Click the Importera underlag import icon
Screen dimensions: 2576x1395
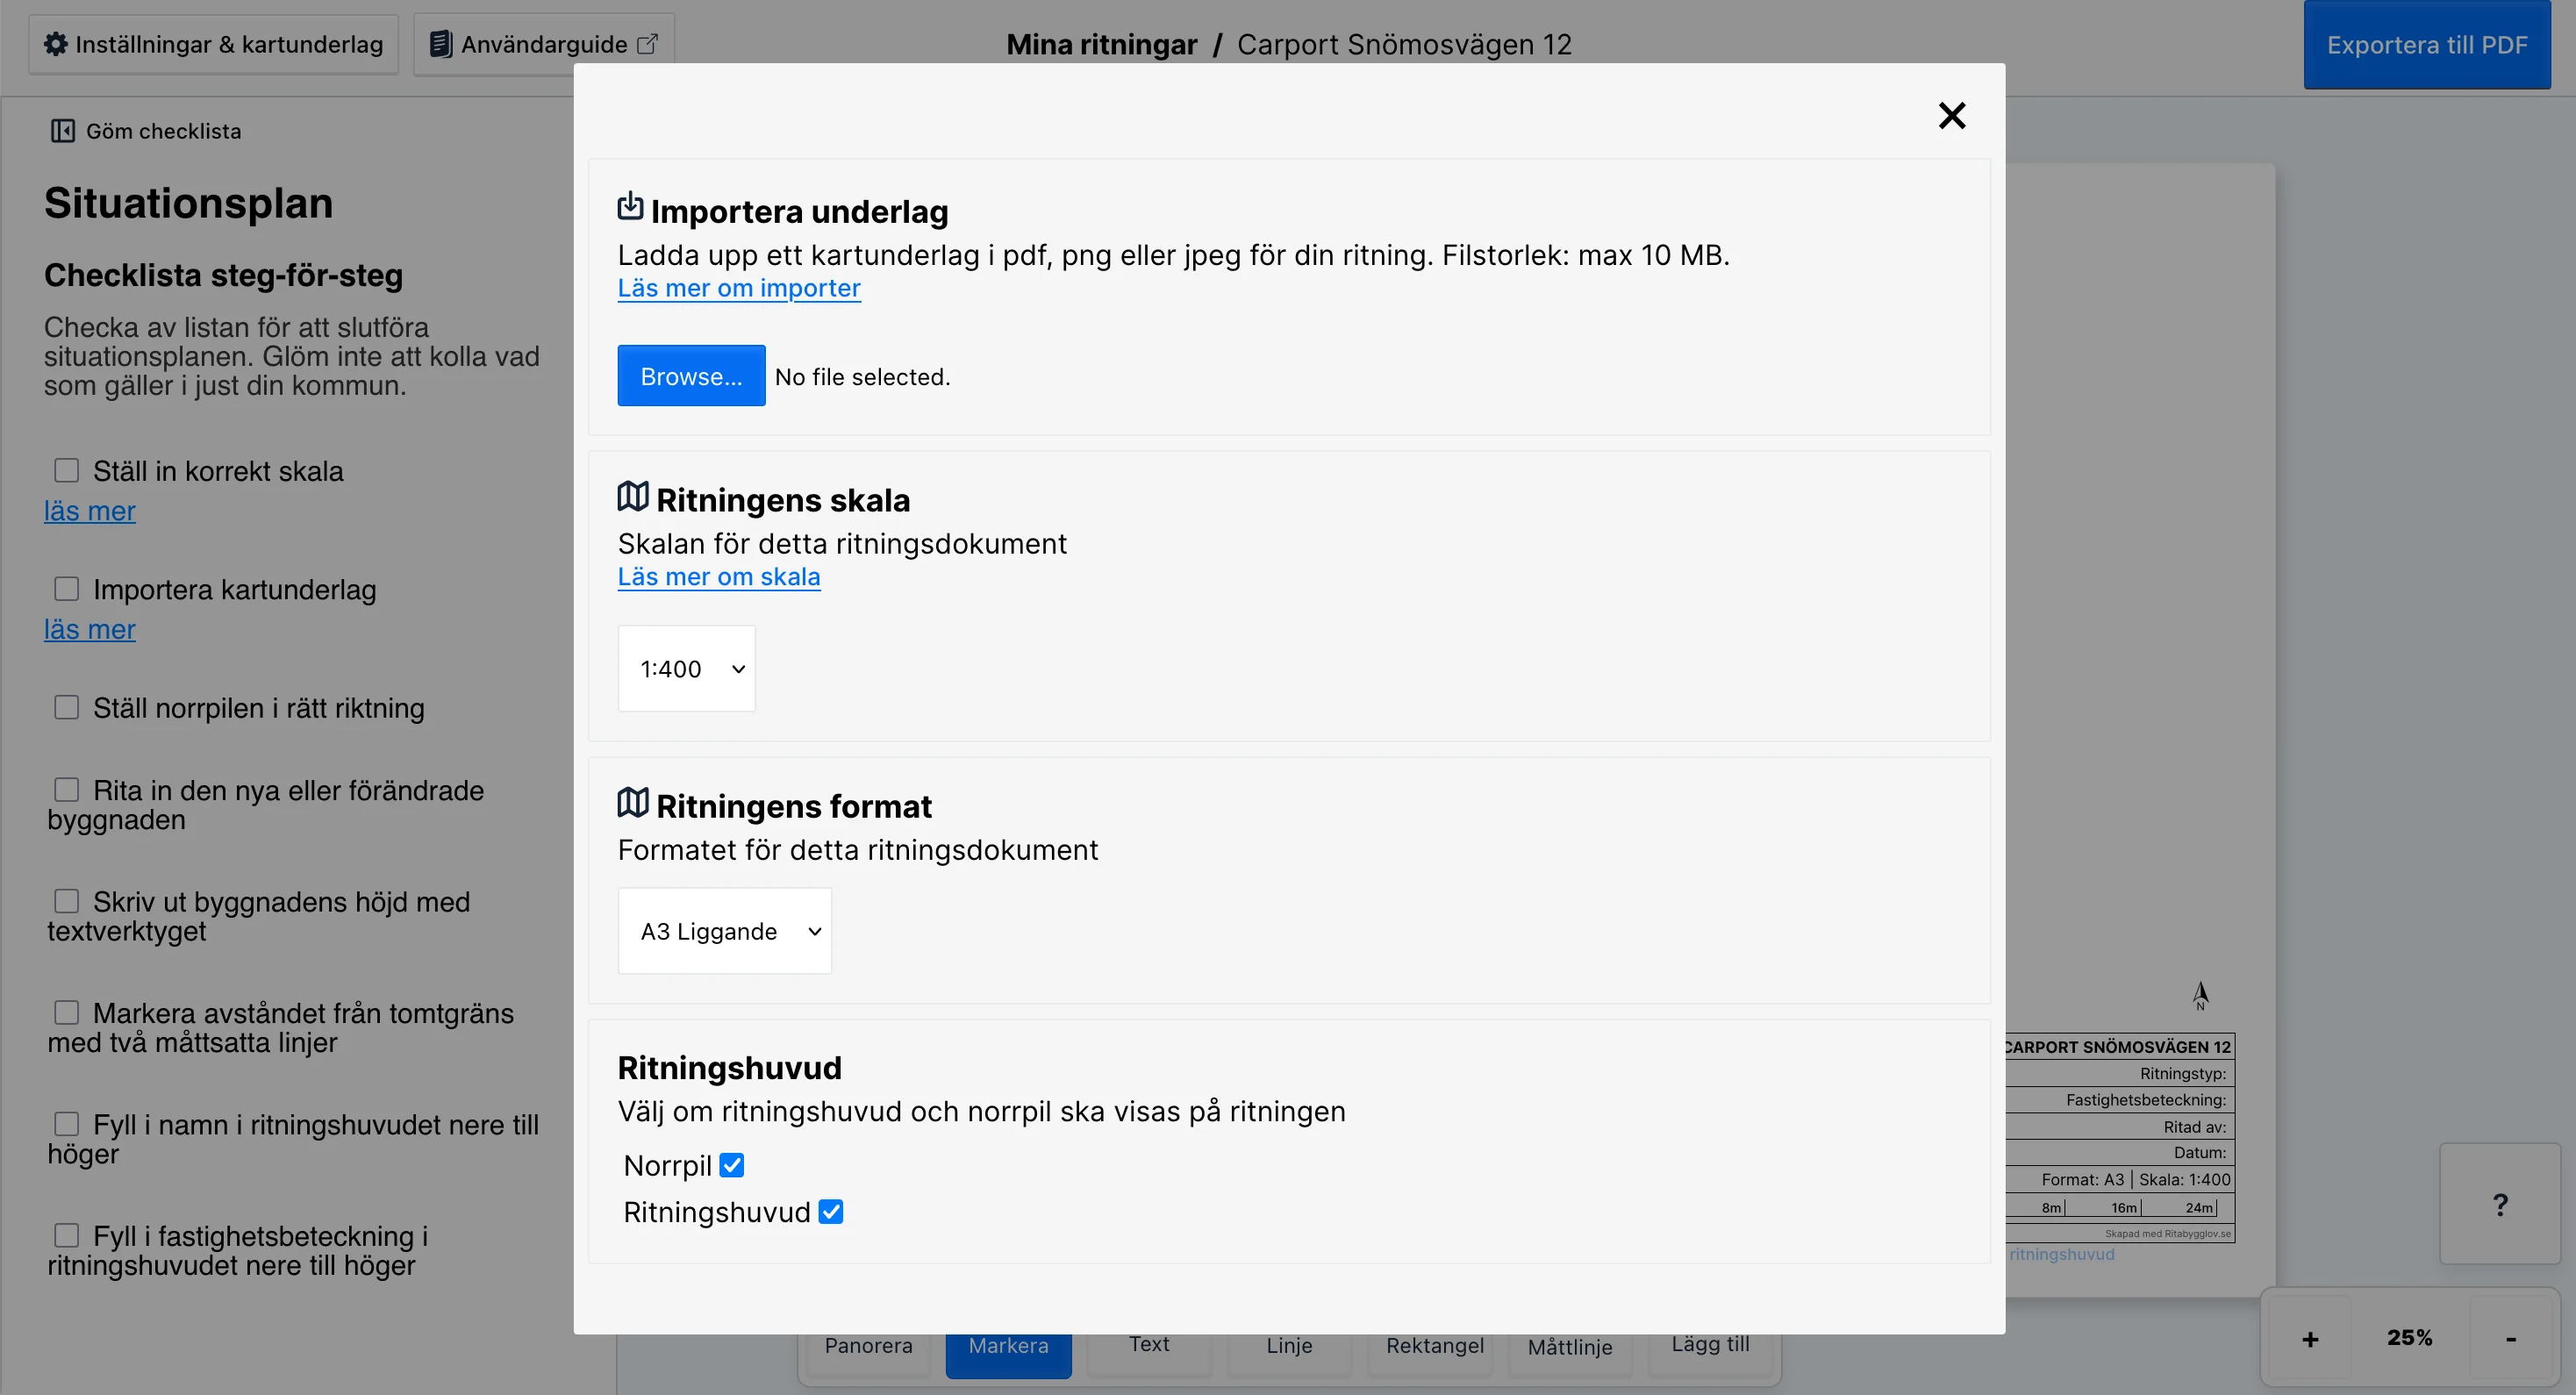tap(630, 206)
